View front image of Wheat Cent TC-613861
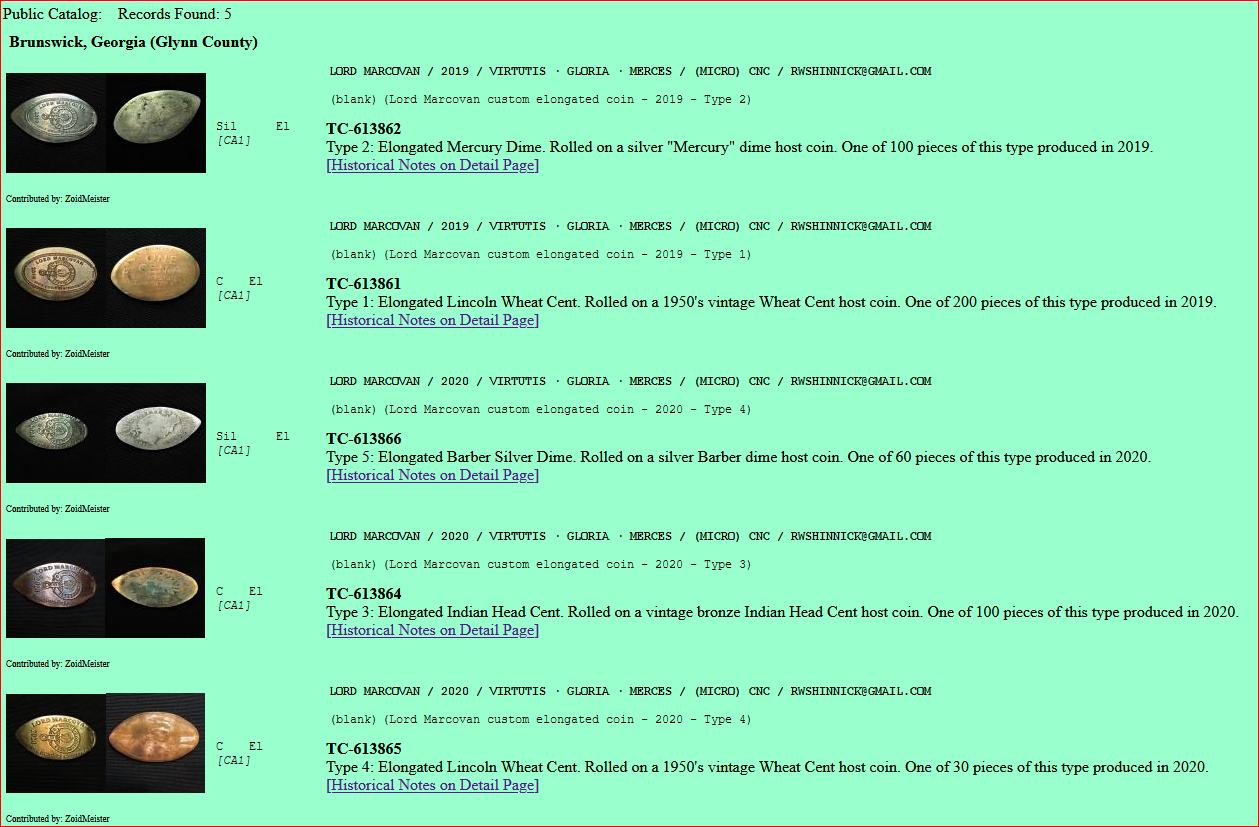Image resolution: width=1259 pixels, height=827 pixels. (56, 277)
